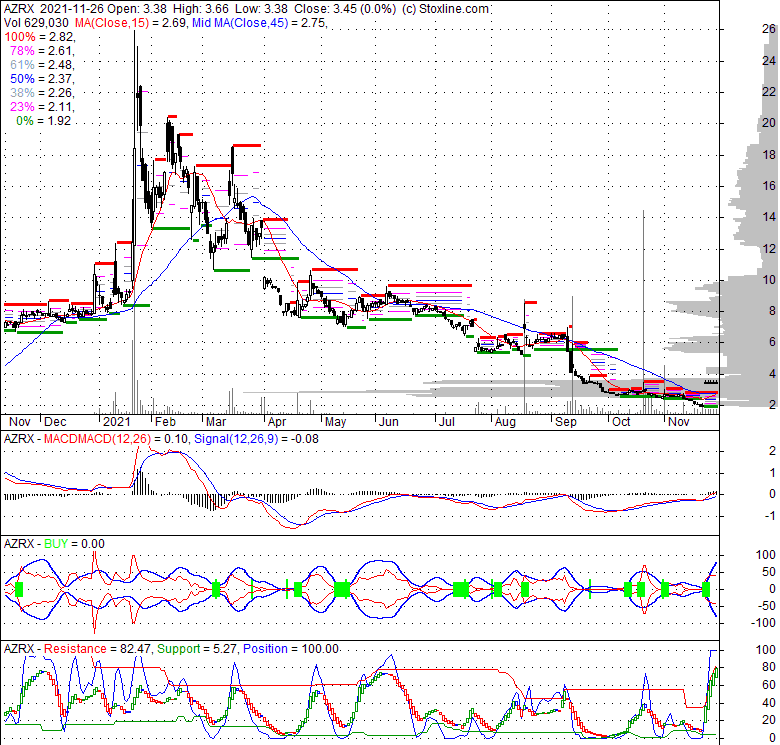780x745 pixels.
Task: Click the 50% = 2.37 retracement level
Action: [x=42, y=79]
